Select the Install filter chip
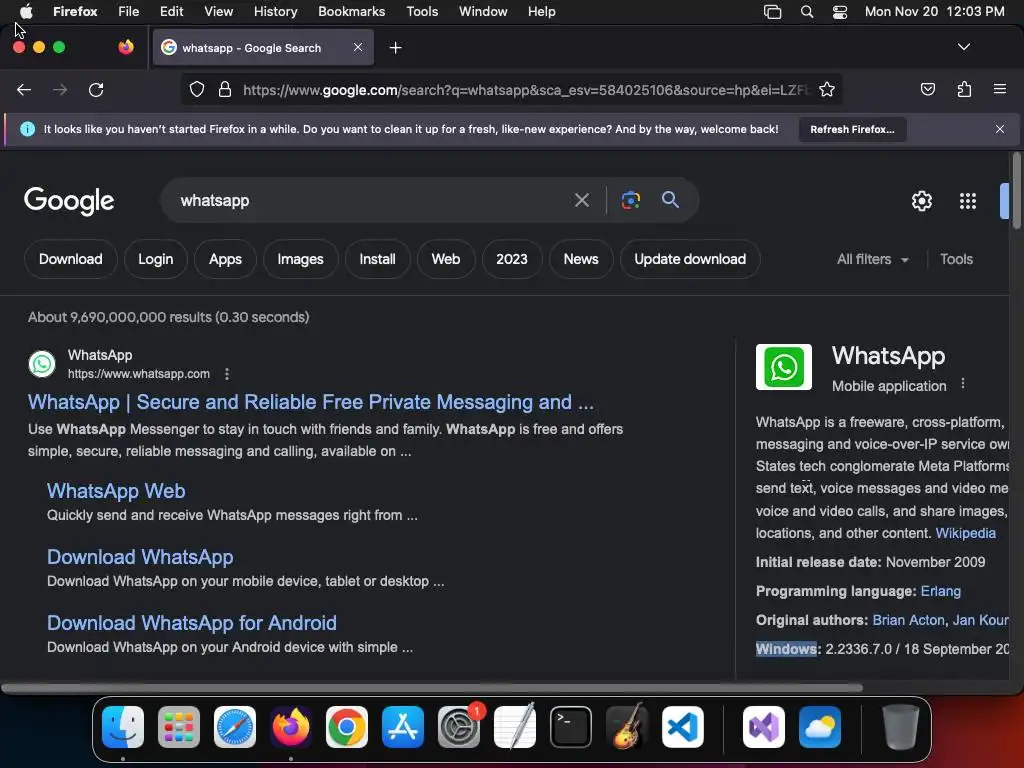 coord(377,259)
